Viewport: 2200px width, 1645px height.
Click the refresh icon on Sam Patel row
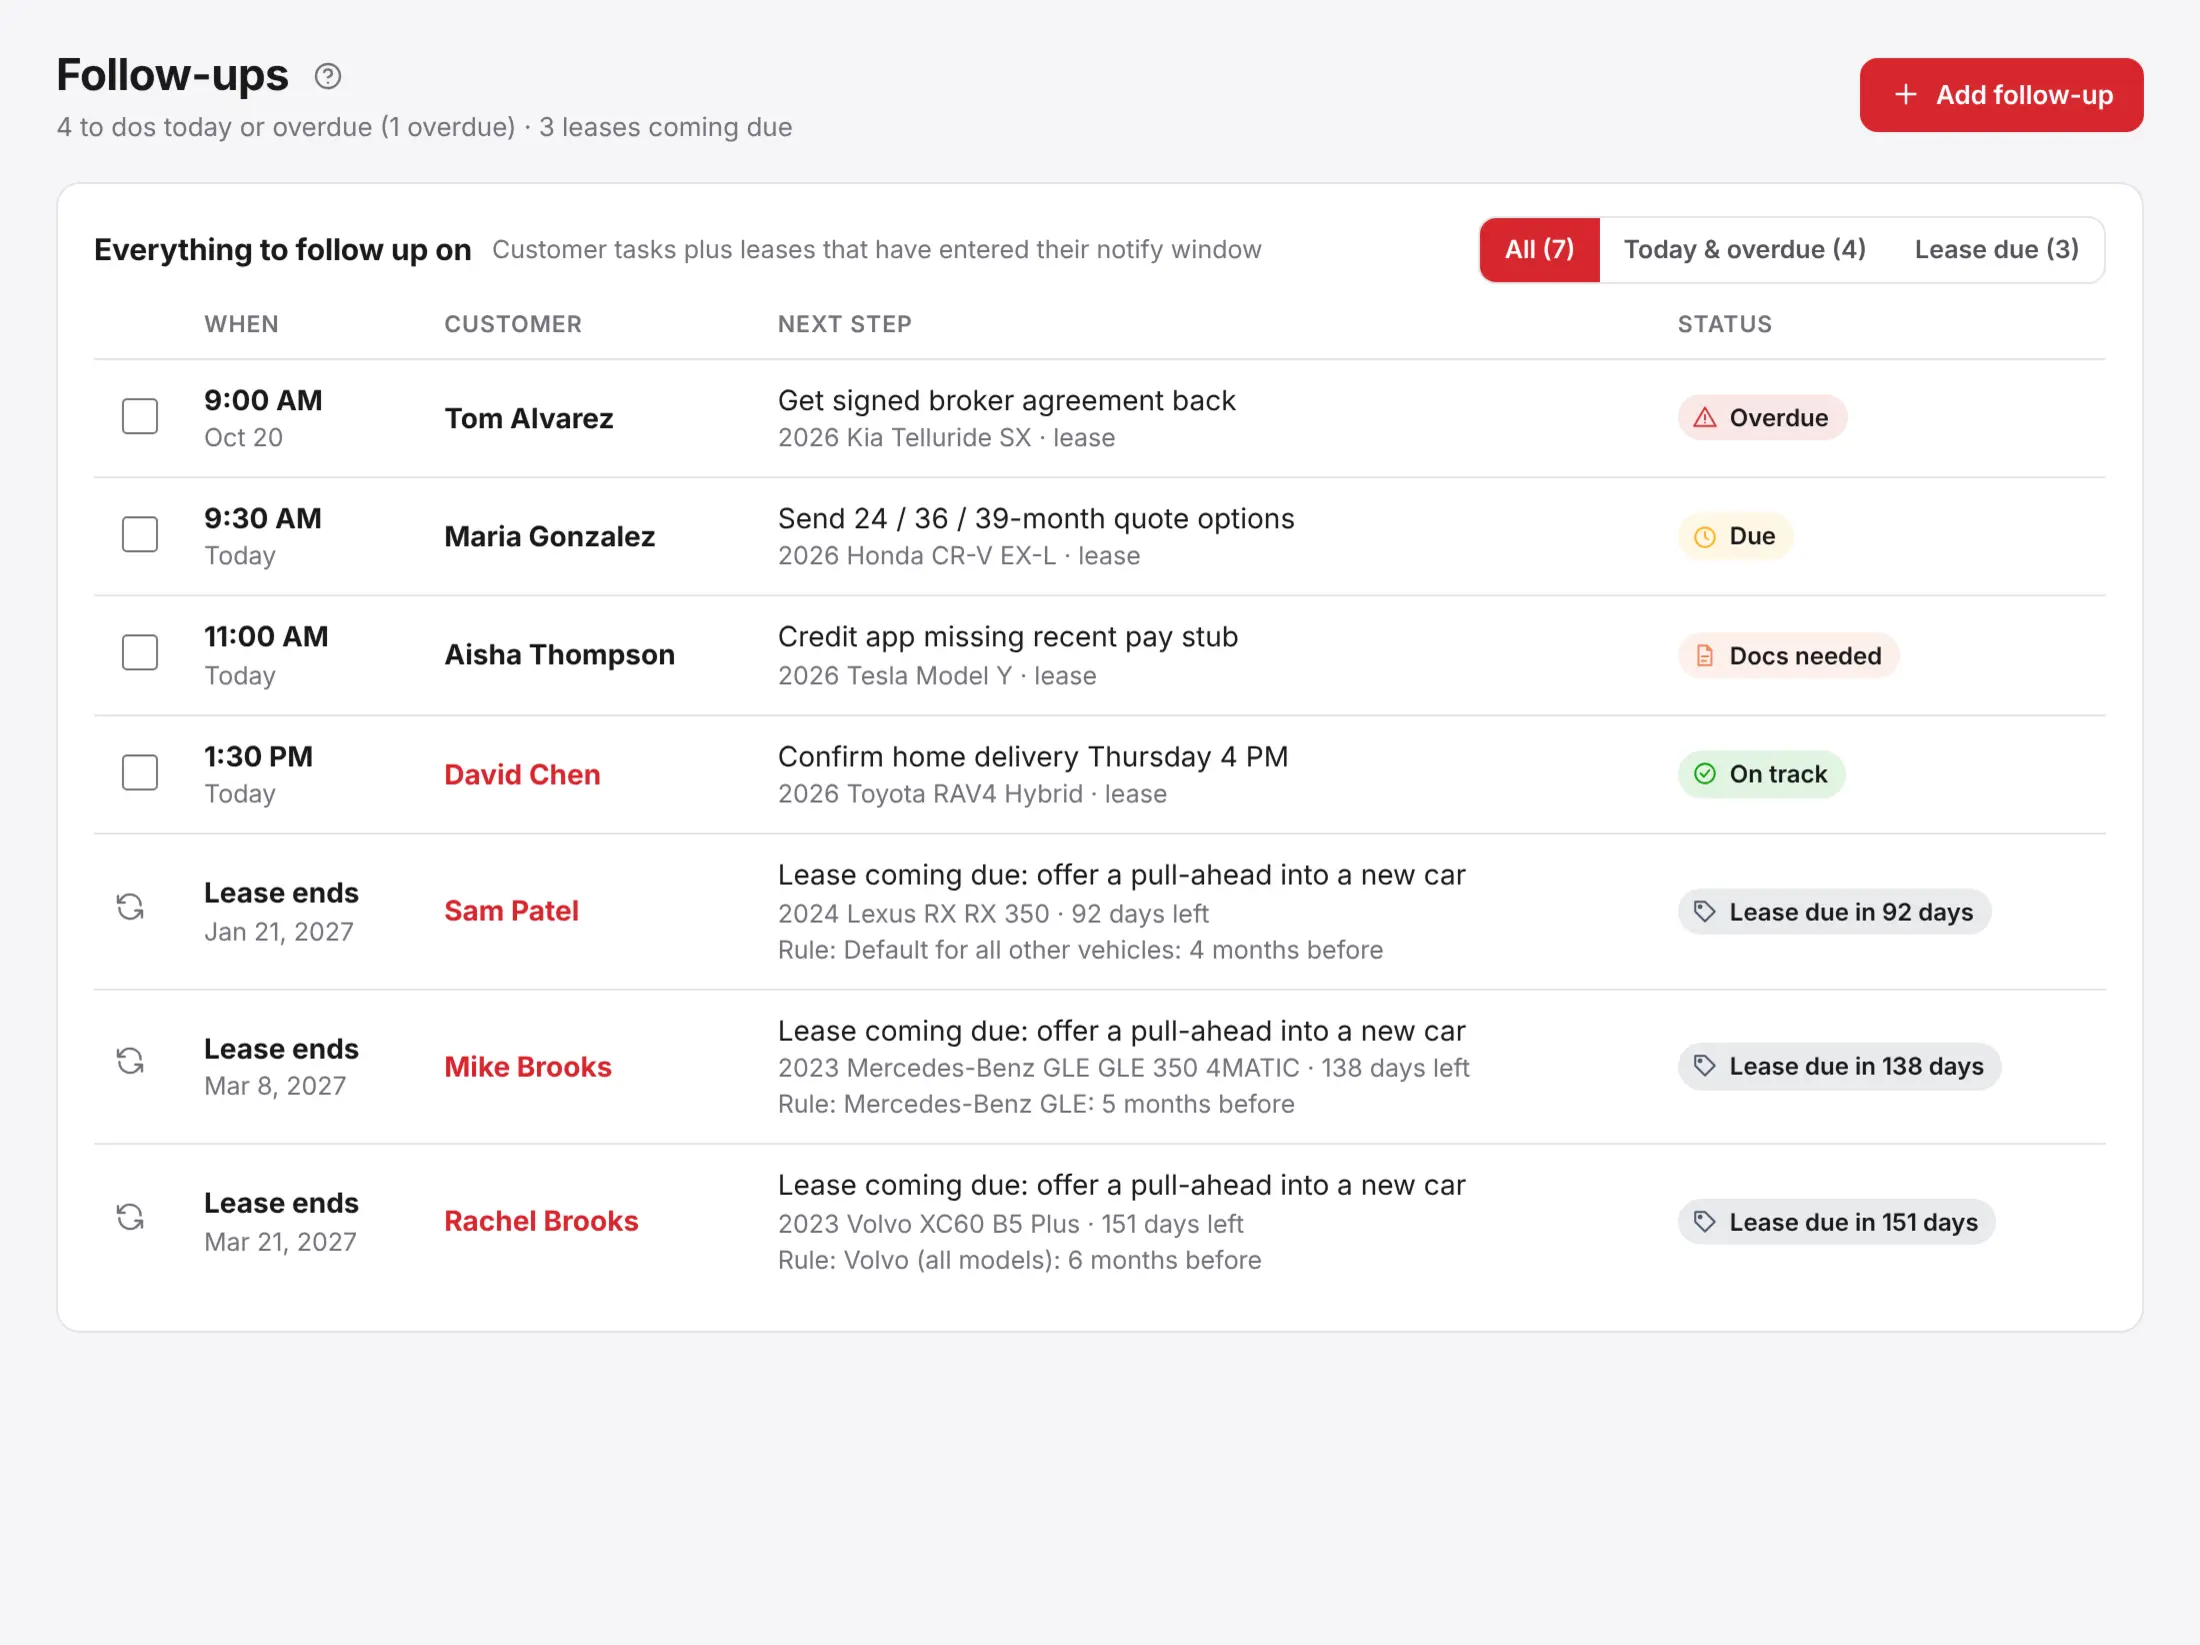pos(130,907)
